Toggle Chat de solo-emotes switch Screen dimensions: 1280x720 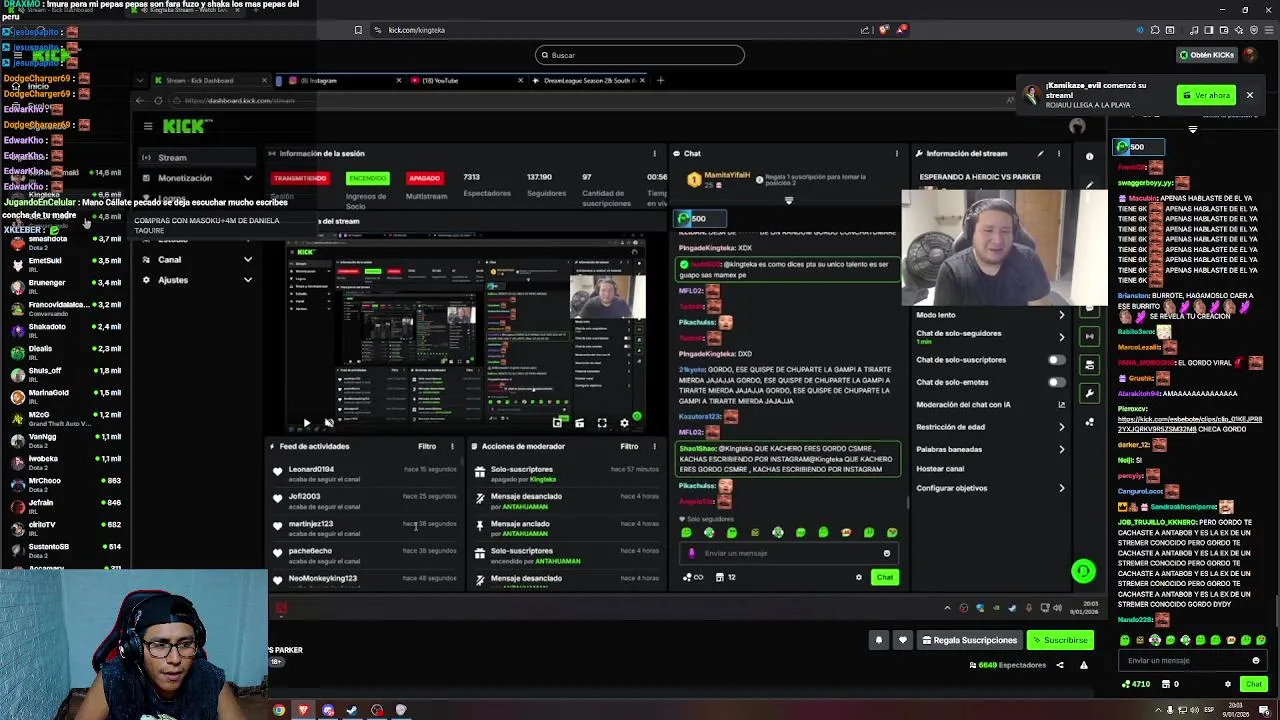coord(1056,382)
